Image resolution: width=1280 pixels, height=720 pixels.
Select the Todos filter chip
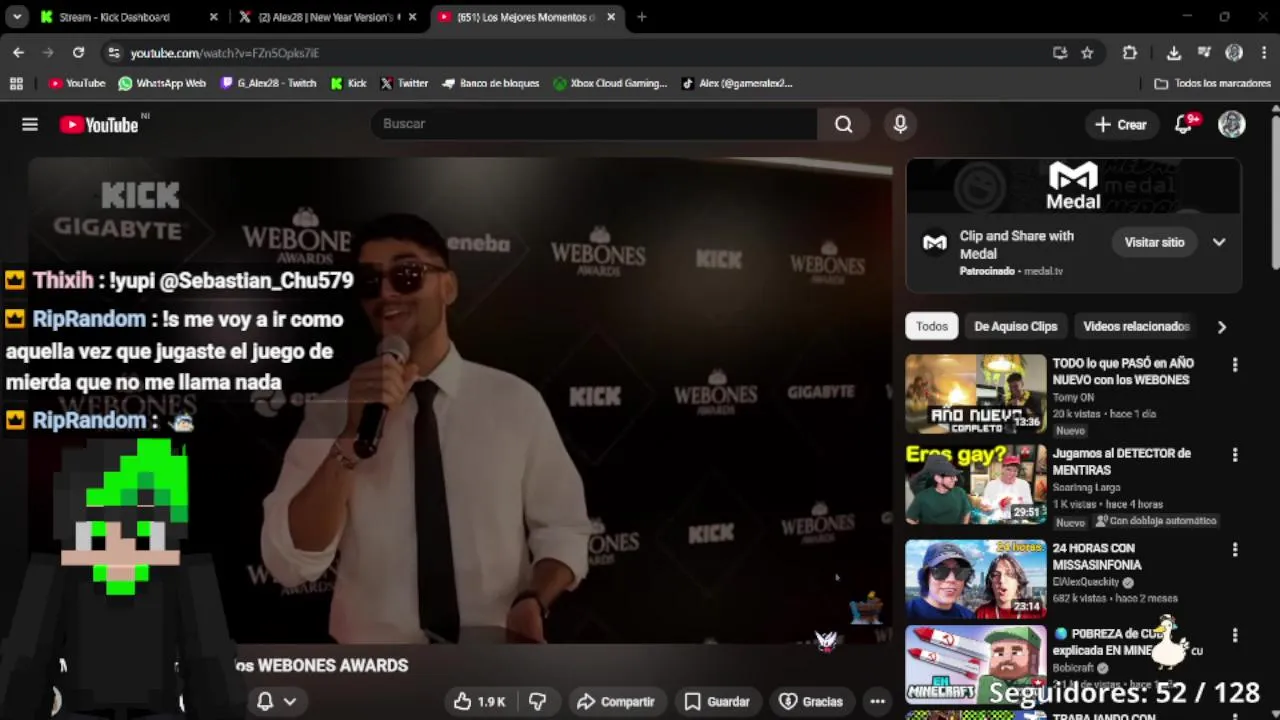pyautogui.click(x=931, y=326)
